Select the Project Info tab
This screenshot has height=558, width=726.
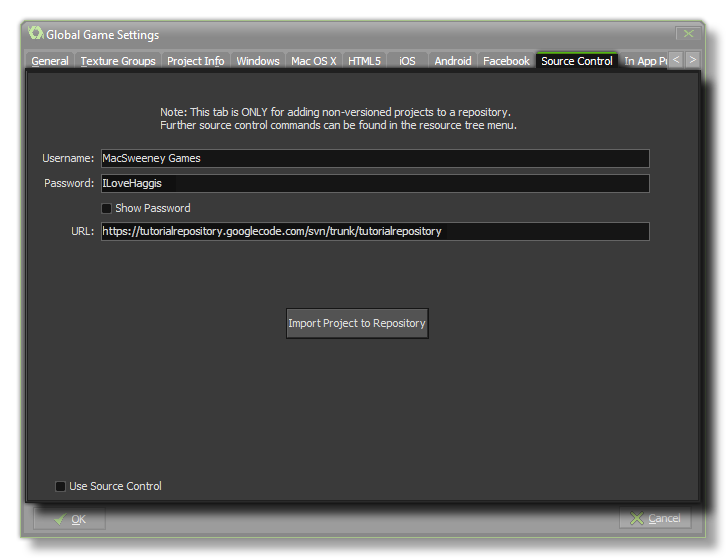(x=195, y=61)
